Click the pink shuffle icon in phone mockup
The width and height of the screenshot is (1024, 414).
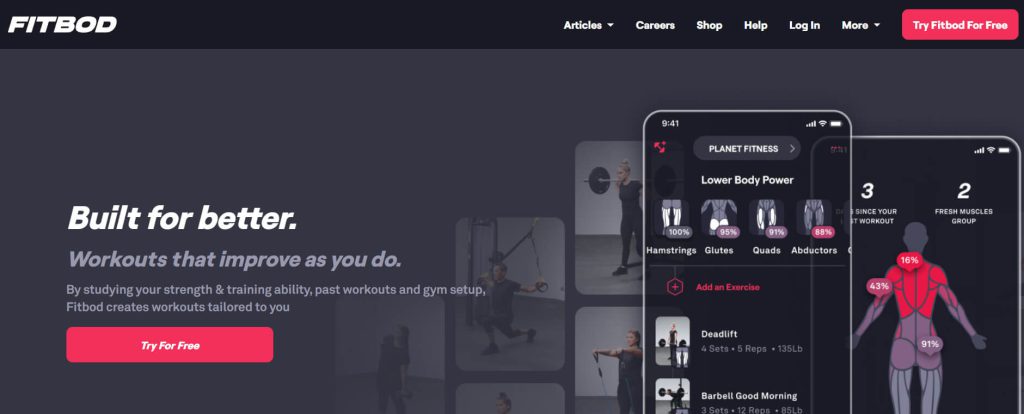[x=660, y=148]
